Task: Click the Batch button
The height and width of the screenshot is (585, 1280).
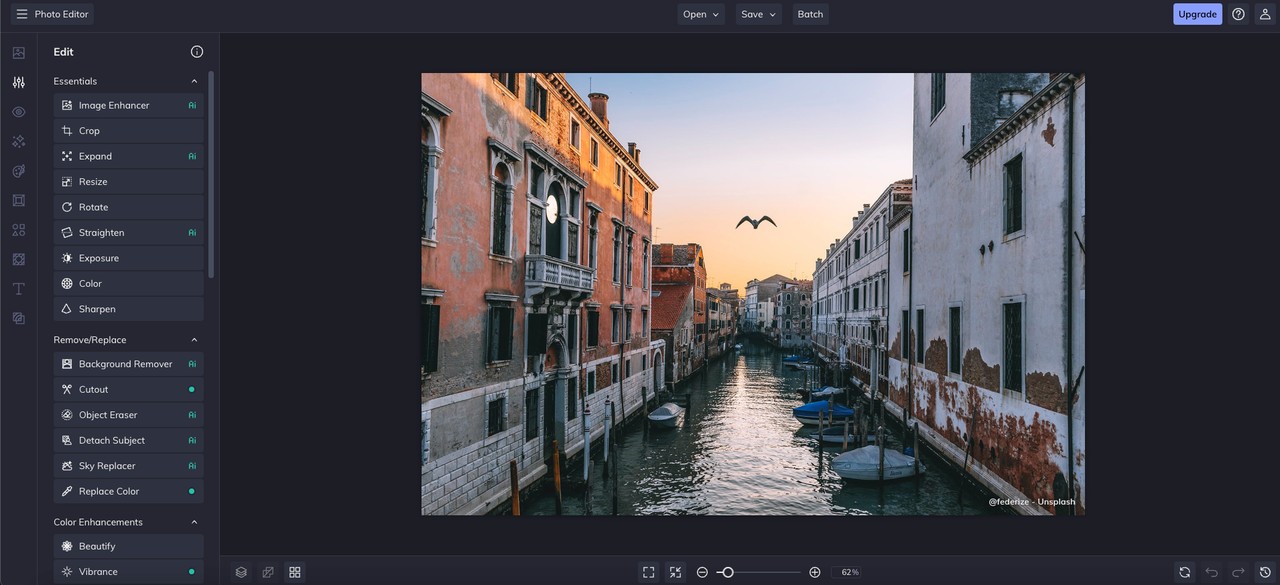Action: pyautogui.click(x=810, y=14)
